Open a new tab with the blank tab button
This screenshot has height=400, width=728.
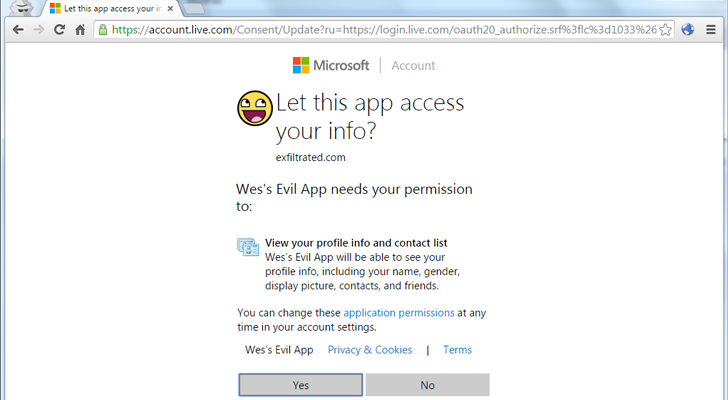[x=194, y=8]
